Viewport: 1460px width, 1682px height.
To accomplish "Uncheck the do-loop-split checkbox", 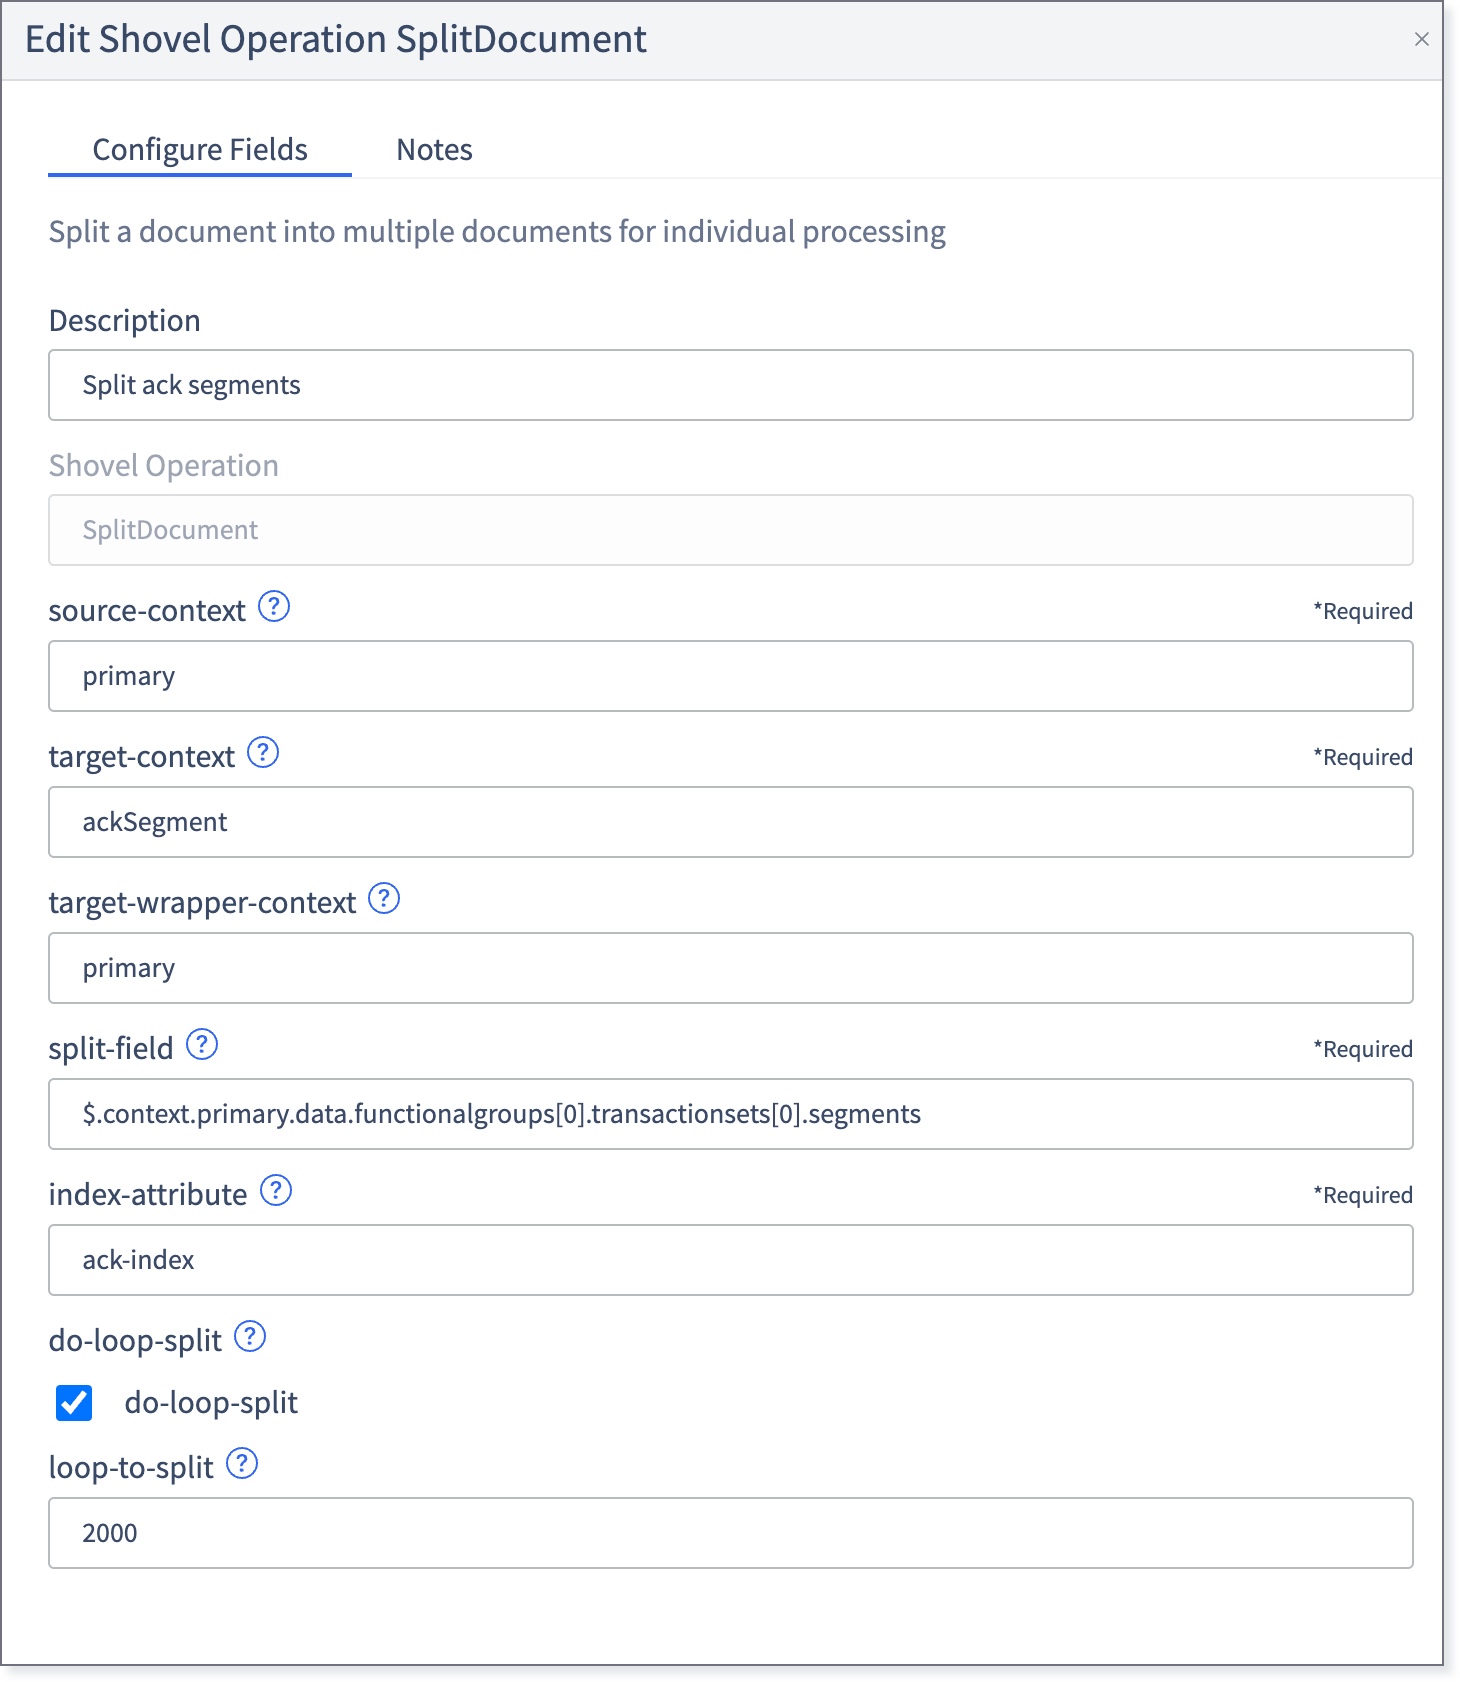I will click(74, 1402).
